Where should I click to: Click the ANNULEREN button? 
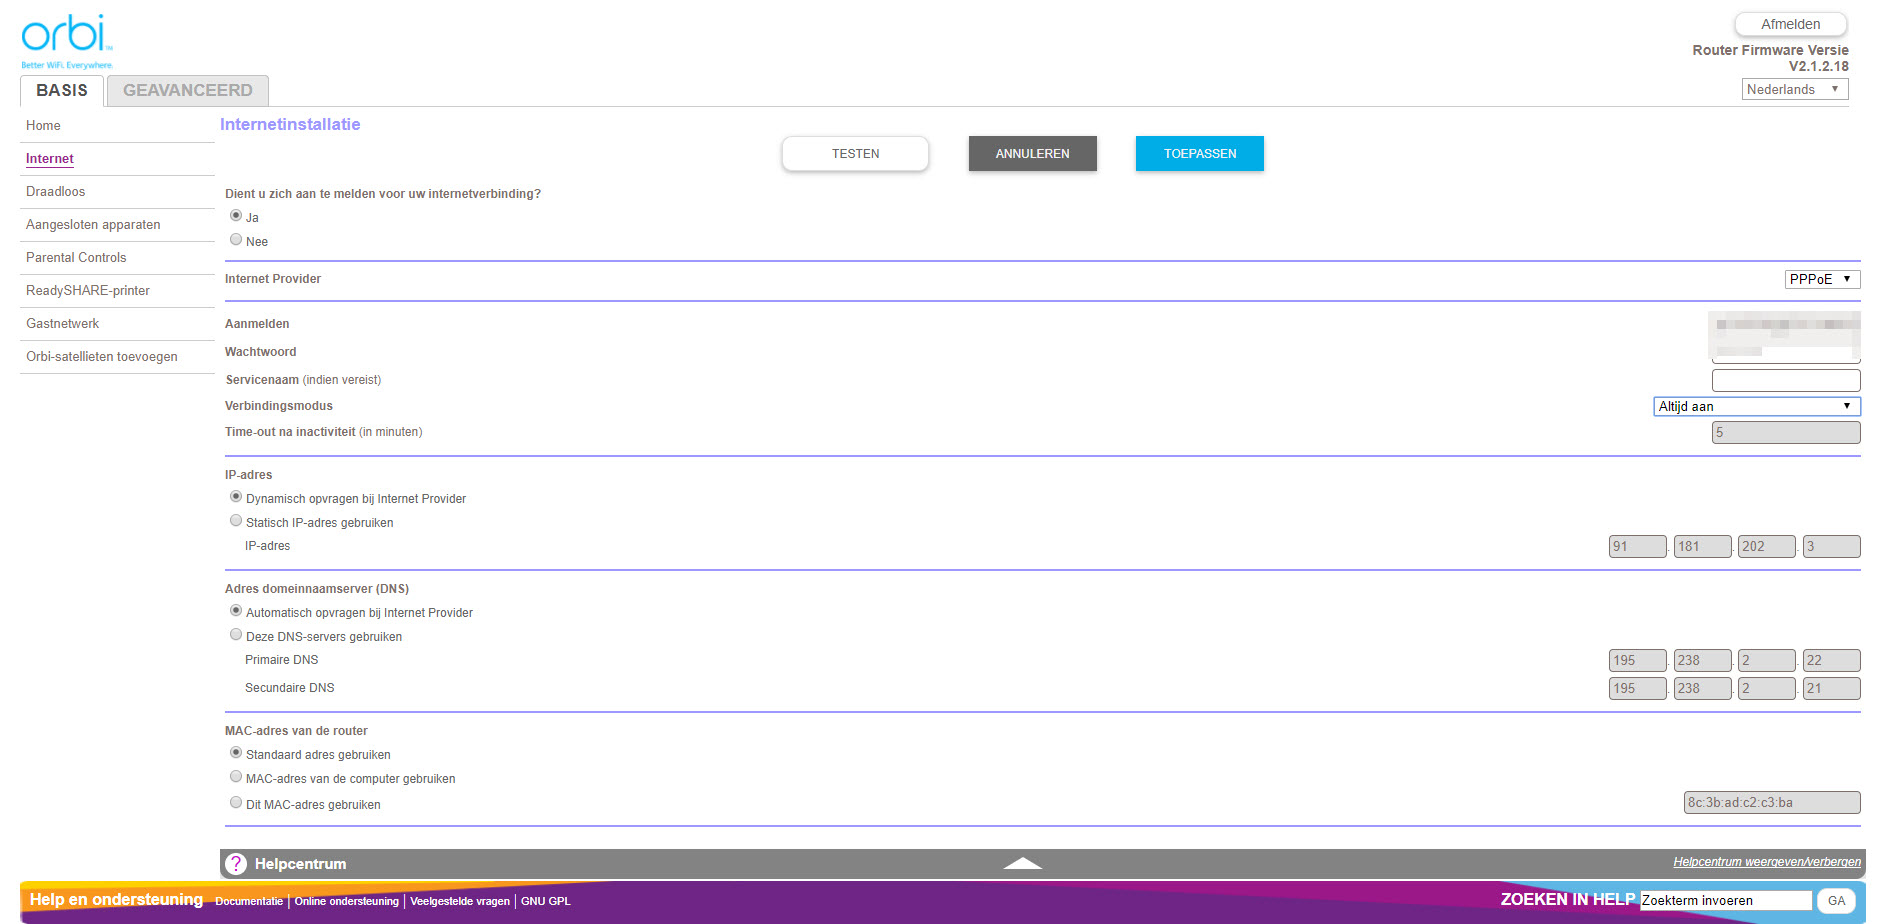1032,154
